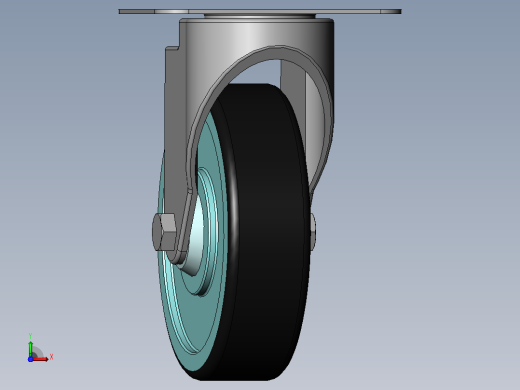Click the red X label near the triad

(x=51, y=357)
